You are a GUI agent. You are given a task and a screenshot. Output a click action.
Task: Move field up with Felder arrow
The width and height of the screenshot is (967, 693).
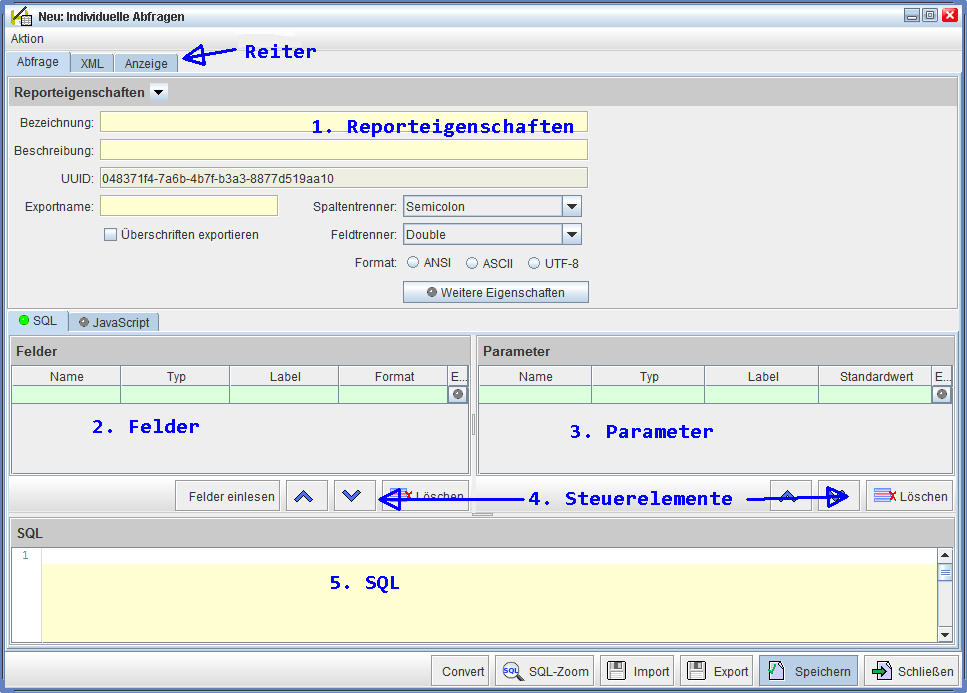[306, 496]
